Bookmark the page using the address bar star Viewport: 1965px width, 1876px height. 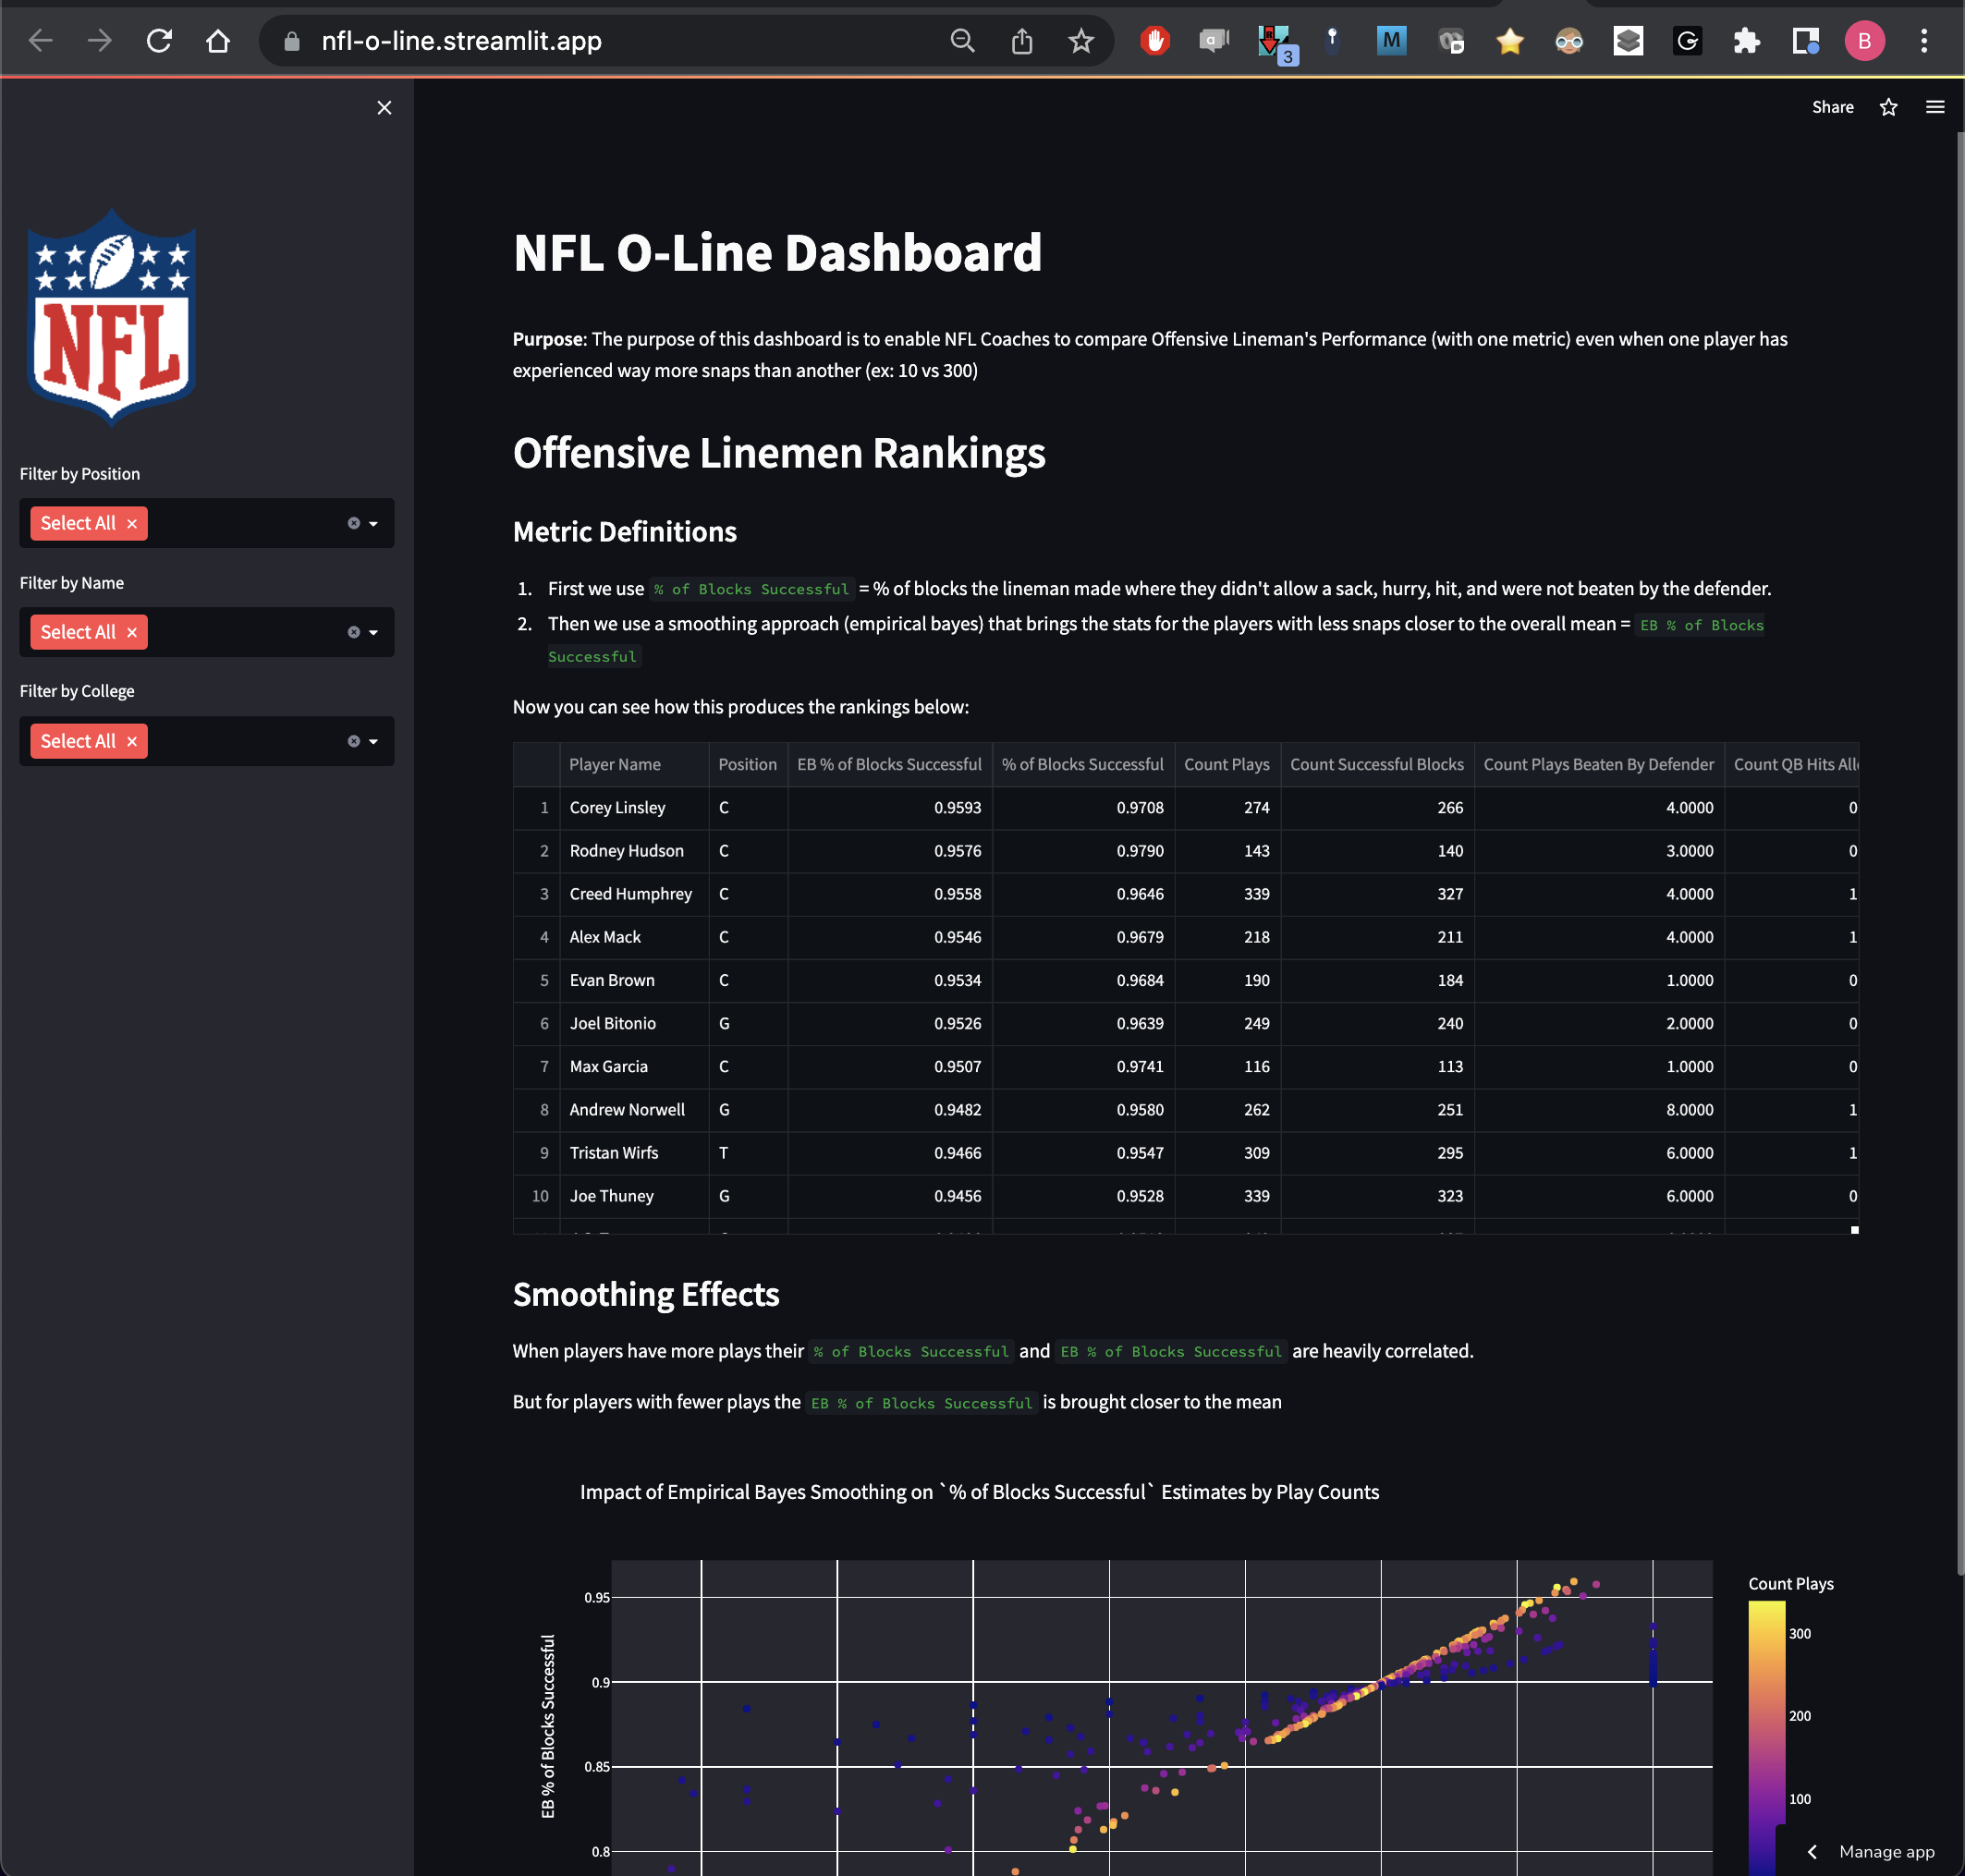[1082, 41]
